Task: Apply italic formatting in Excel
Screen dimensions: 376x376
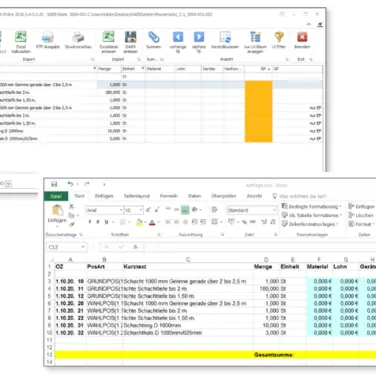Action: point(98,222)
